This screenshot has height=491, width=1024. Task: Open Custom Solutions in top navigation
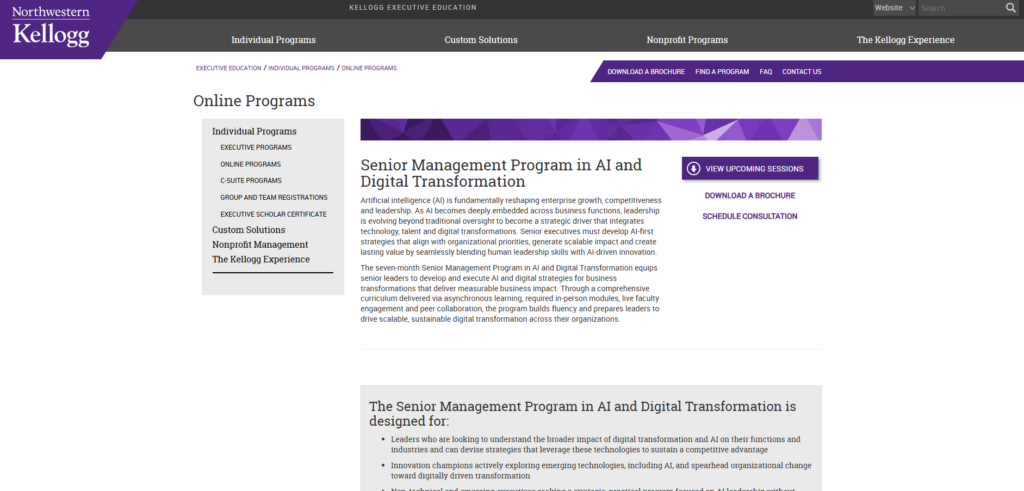coord(481,40)
